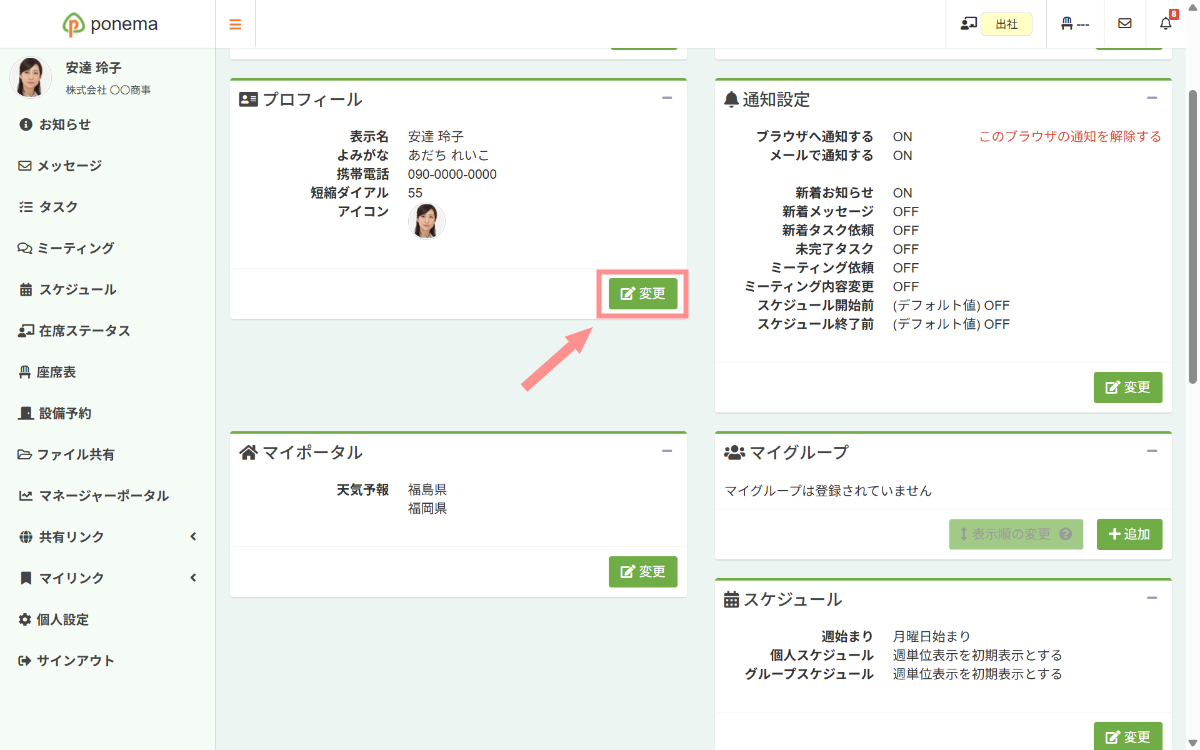Click help question icon on 表示順の変更

pyautogui.click(x=1066, y=534)
